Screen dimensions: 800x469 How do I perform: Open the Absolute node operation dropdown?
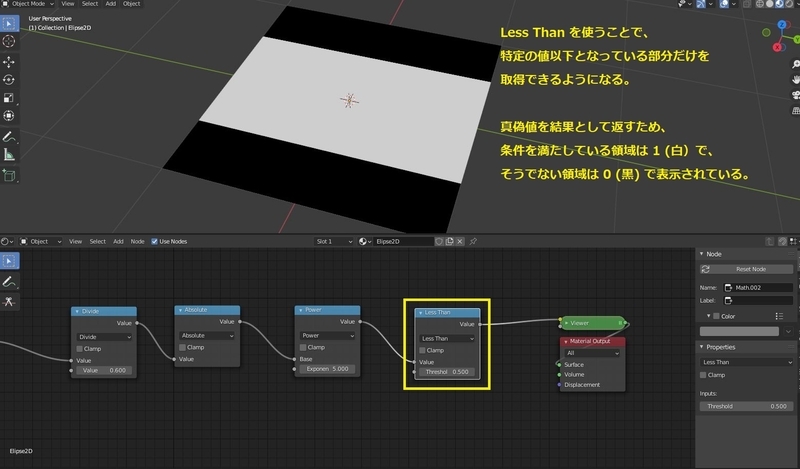207,336
